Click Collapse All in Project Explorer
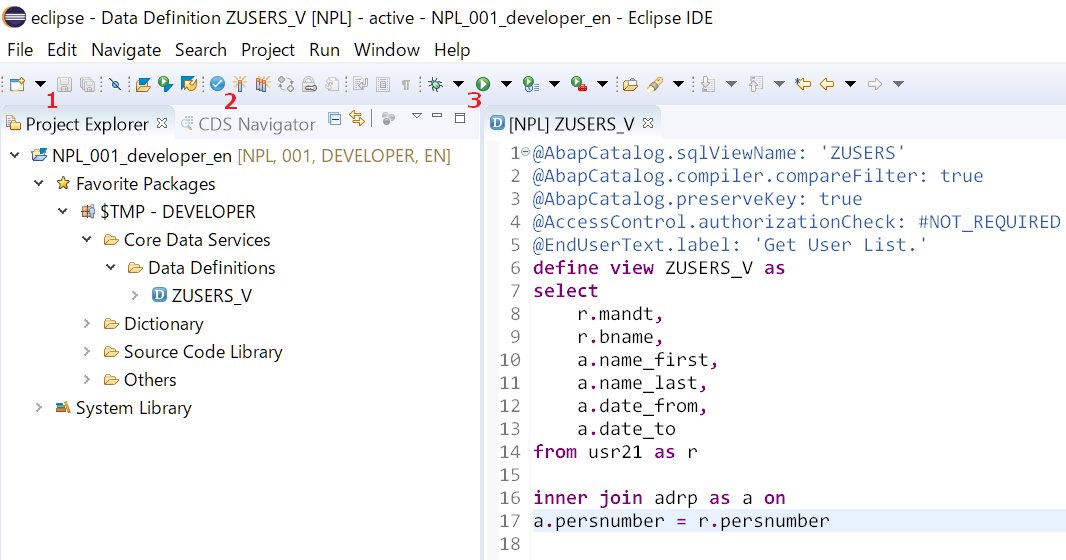 [334, 118]
